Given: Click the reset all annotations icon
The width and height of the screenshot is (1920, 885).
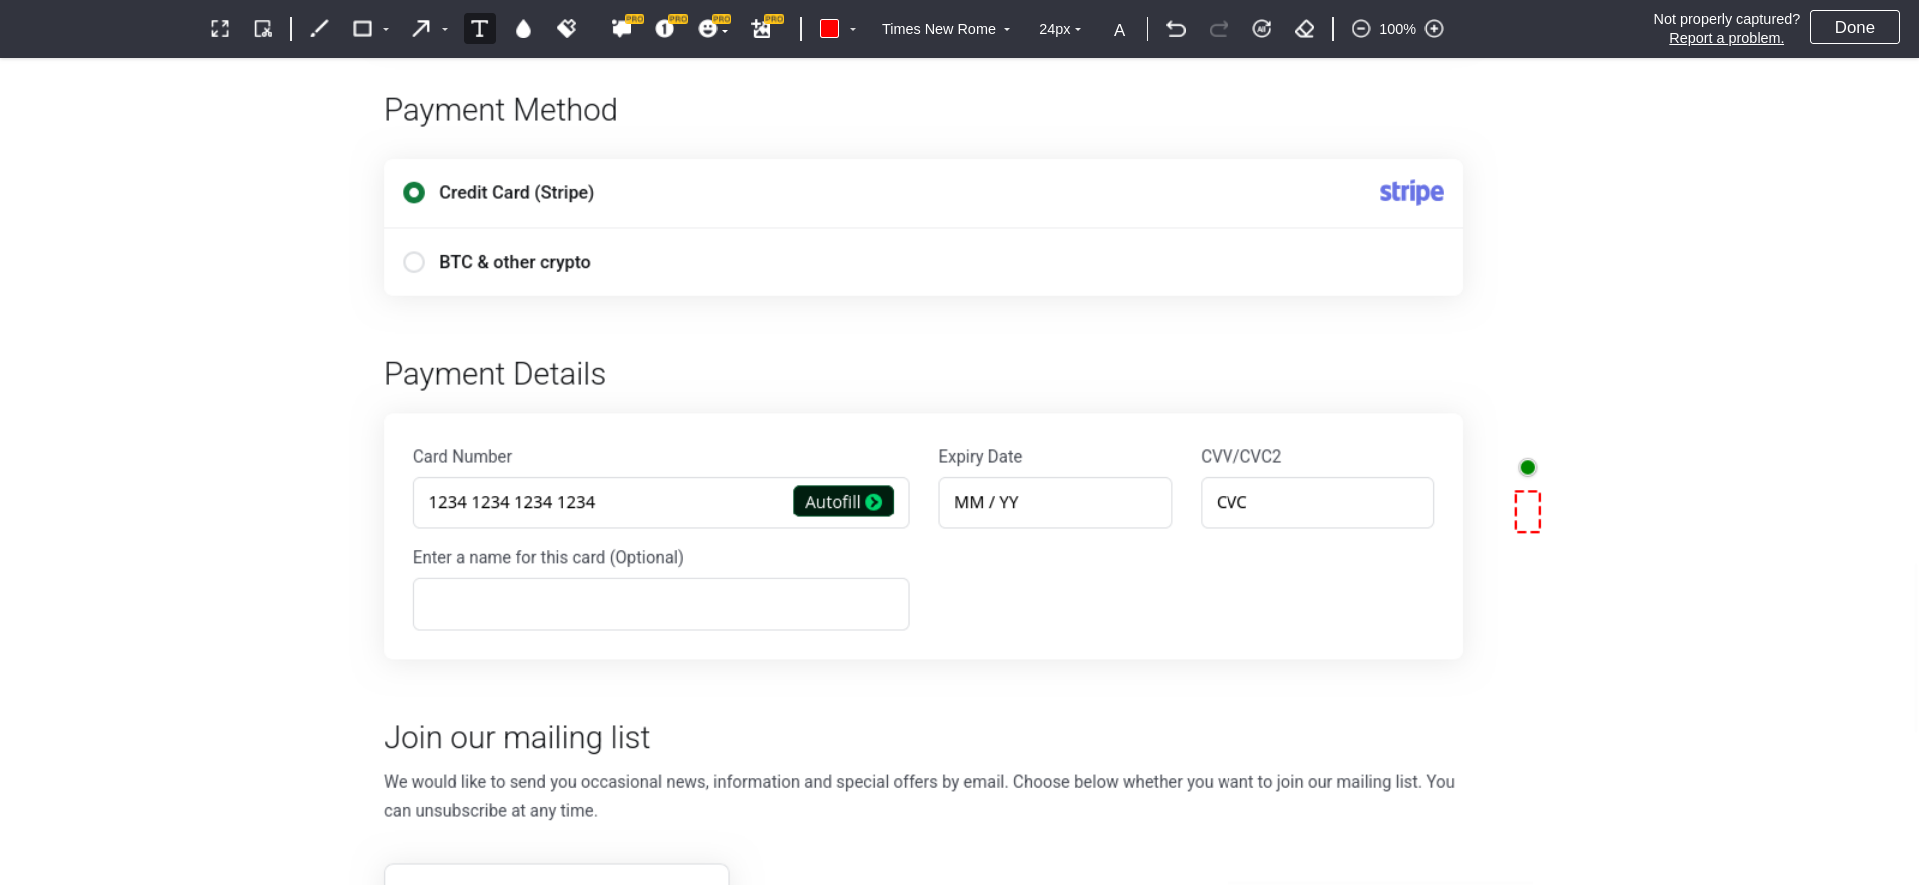Looking at the screenshot, I should (1262, 29).
